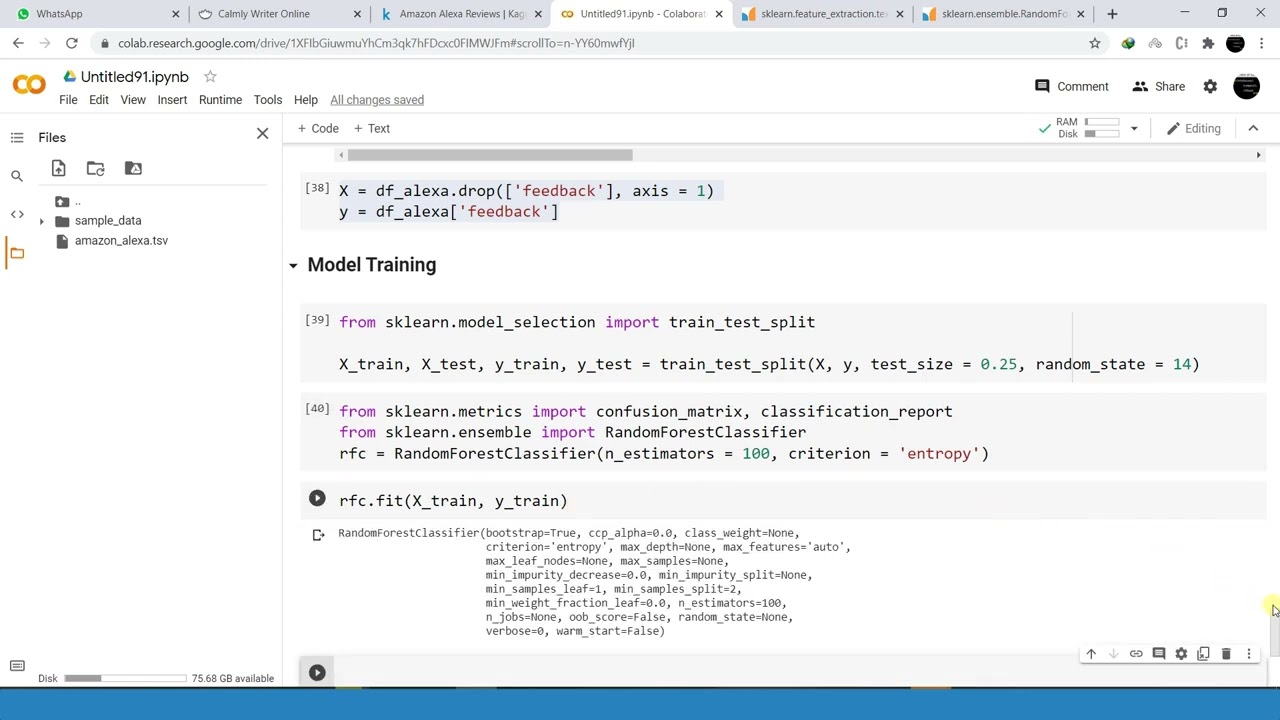Switch to the Calmly Writer Online tab

(279, 14)
